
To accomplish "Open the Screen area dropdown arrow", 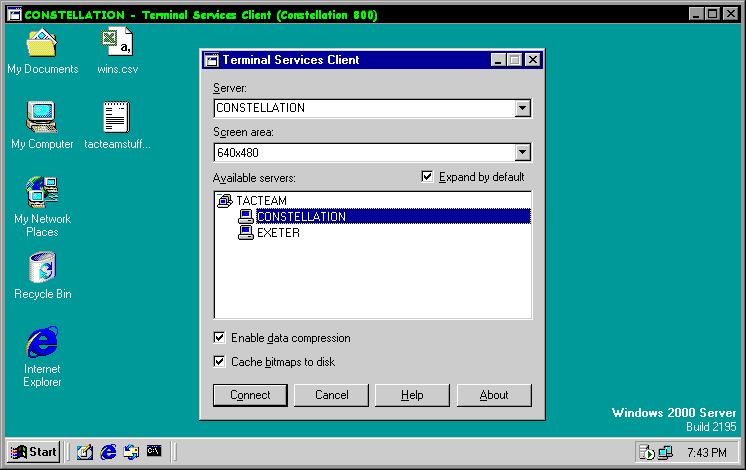I will (x=522, y=152).
